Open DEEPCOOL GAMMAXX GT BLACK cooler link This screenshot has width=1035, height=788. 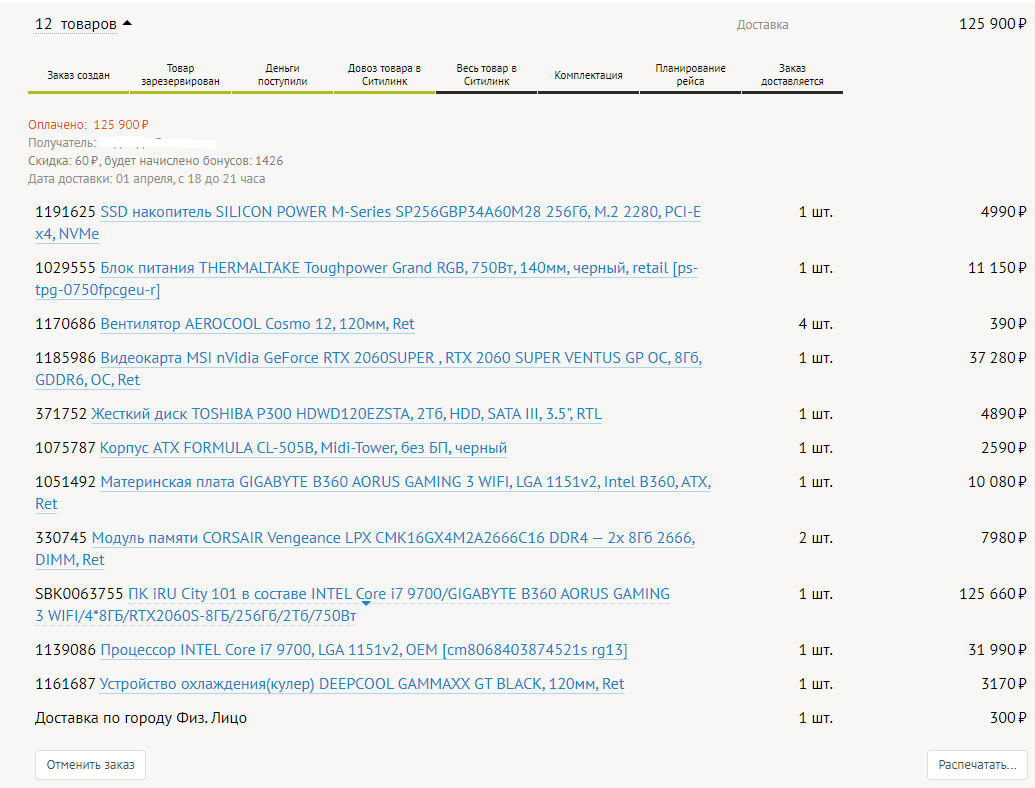point(362,684)
